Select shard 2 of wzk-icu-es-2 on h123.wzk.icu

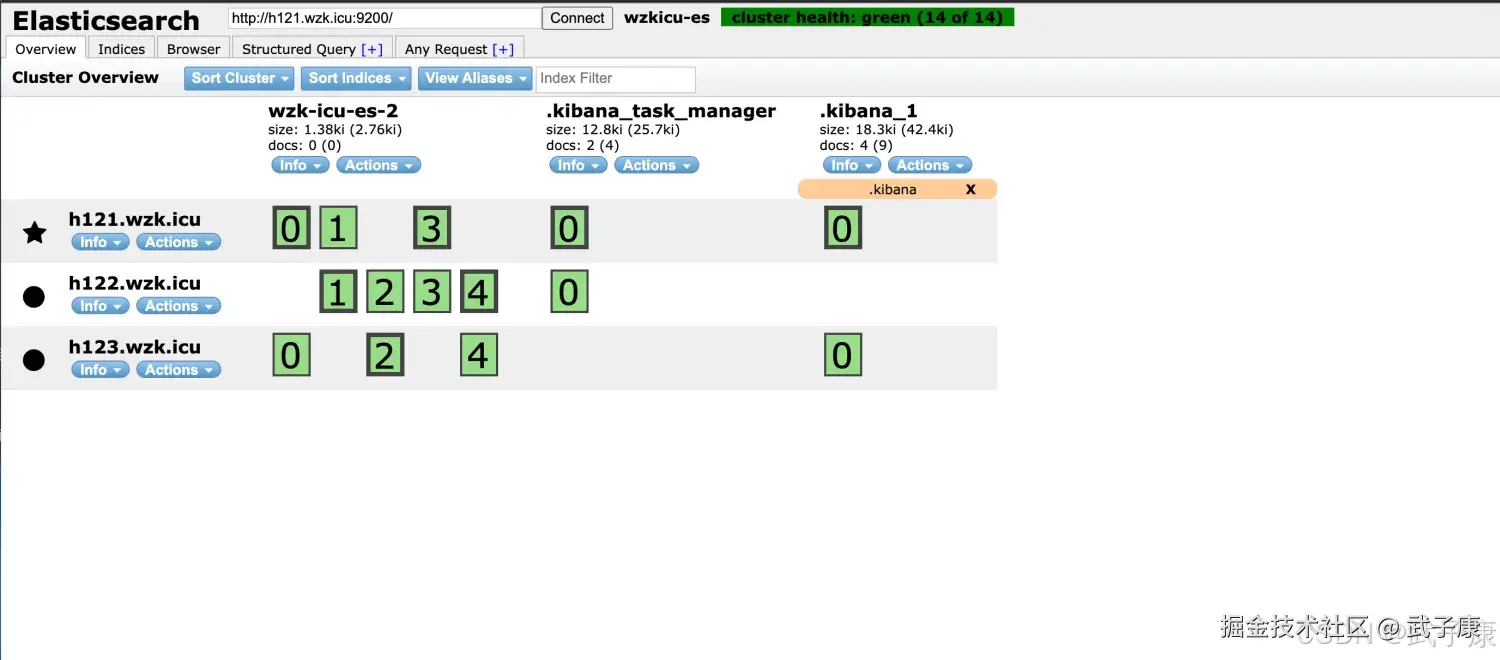(385, 355)
